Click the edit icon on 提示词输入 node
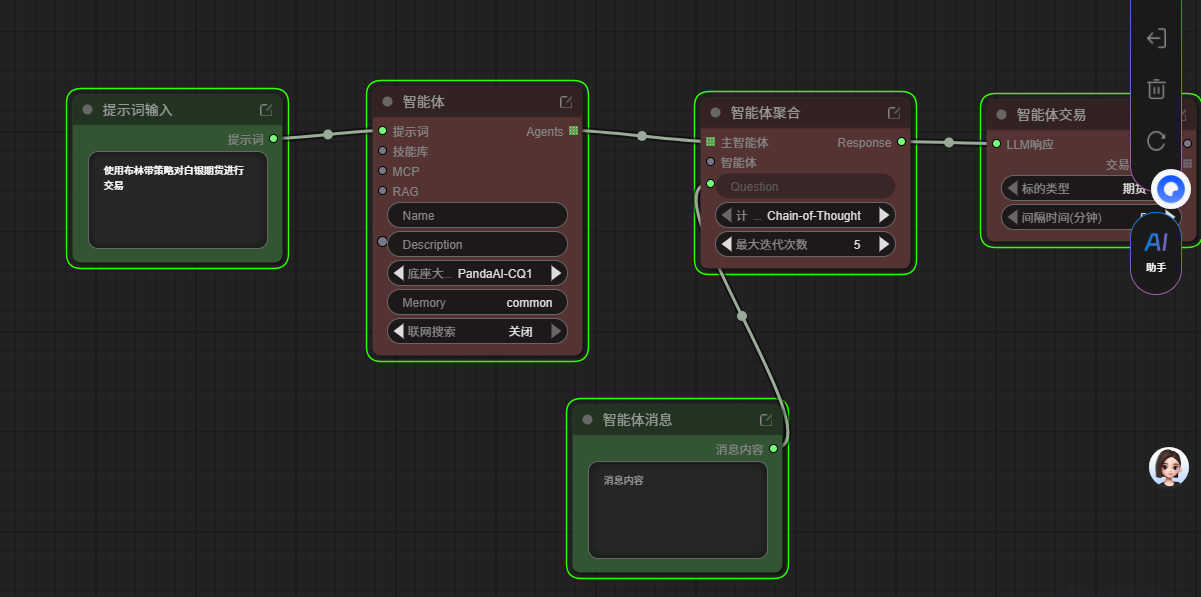 (x=266, y=110)
